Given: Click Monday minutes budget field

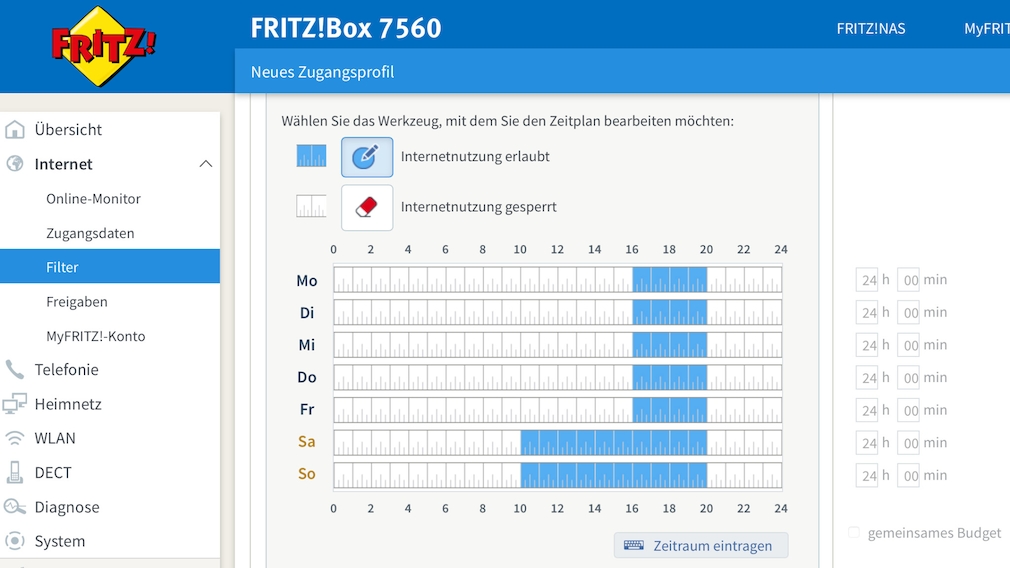Looking at the screenshot, I should point(908,280).
